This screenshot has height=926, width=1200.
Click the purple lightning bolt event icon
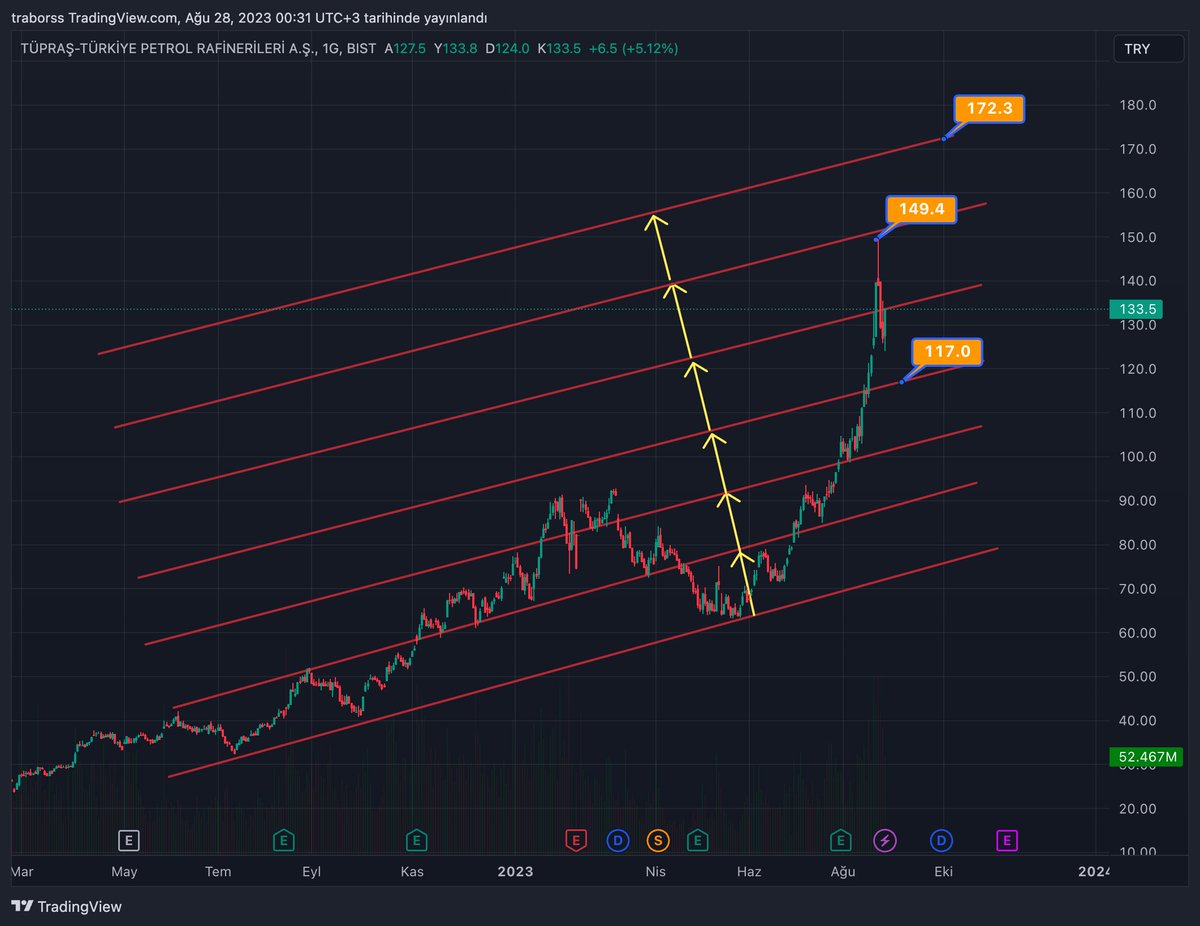click(x=885, y=840)
